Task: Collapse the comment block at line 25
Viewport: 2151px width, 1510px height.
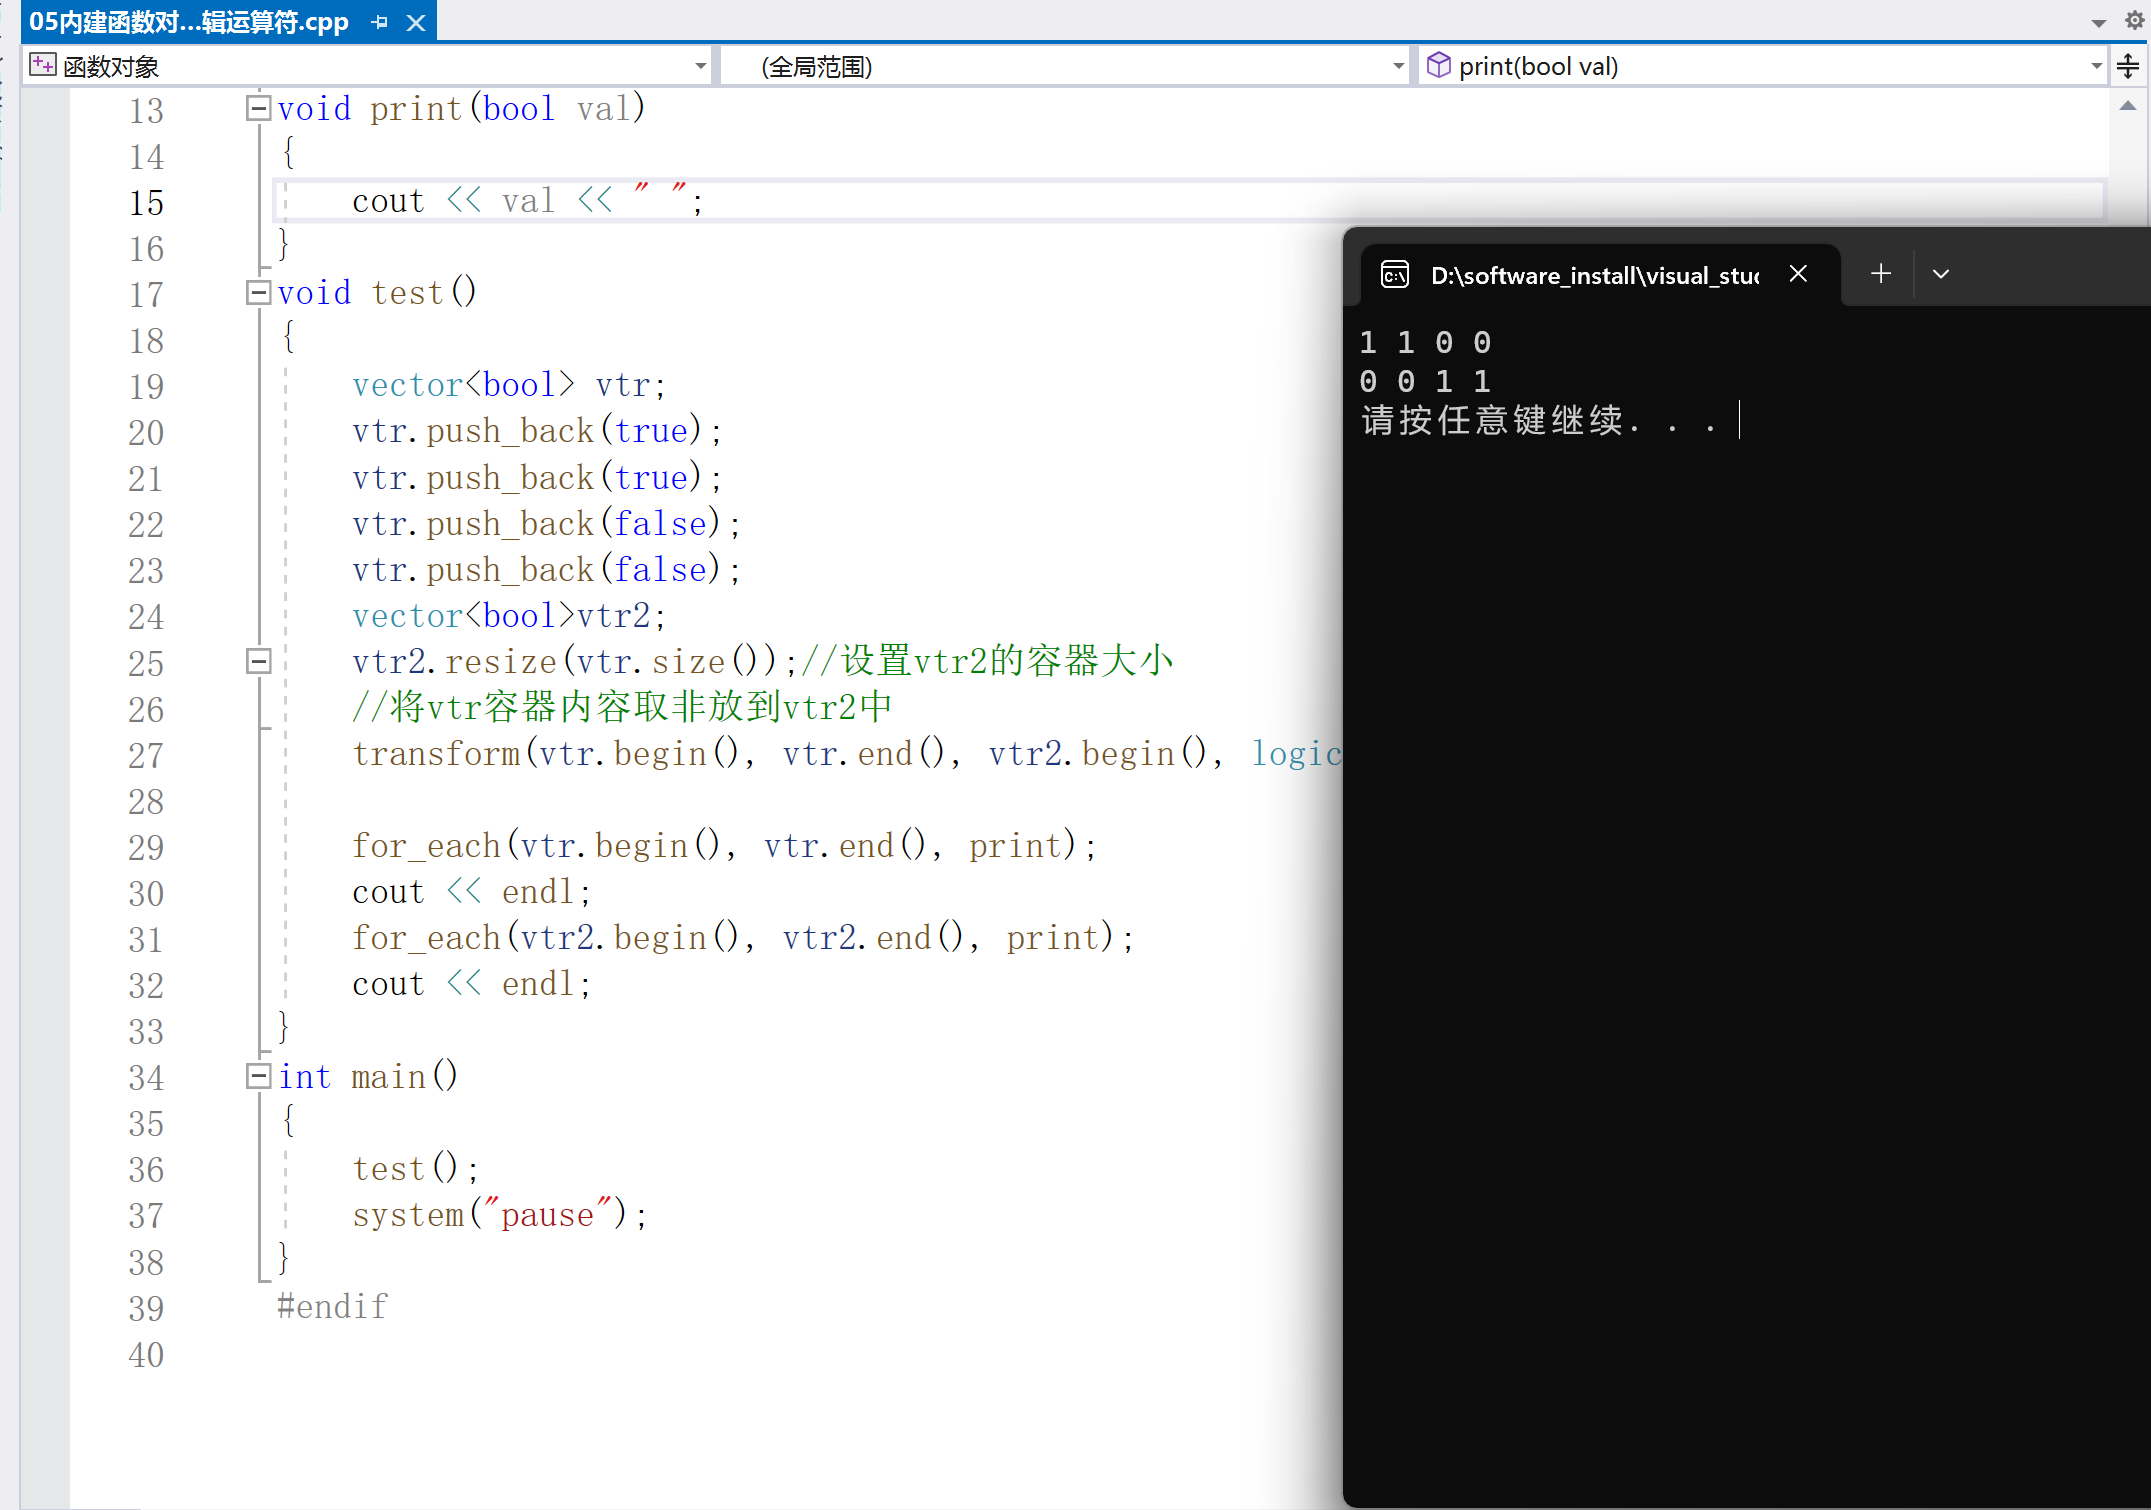Action: [258, 661]
